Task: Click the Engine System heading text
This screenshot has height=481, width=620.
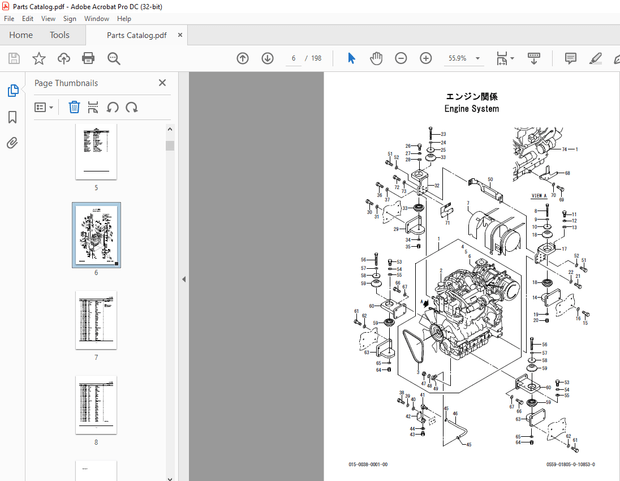Action: [472, 109]
